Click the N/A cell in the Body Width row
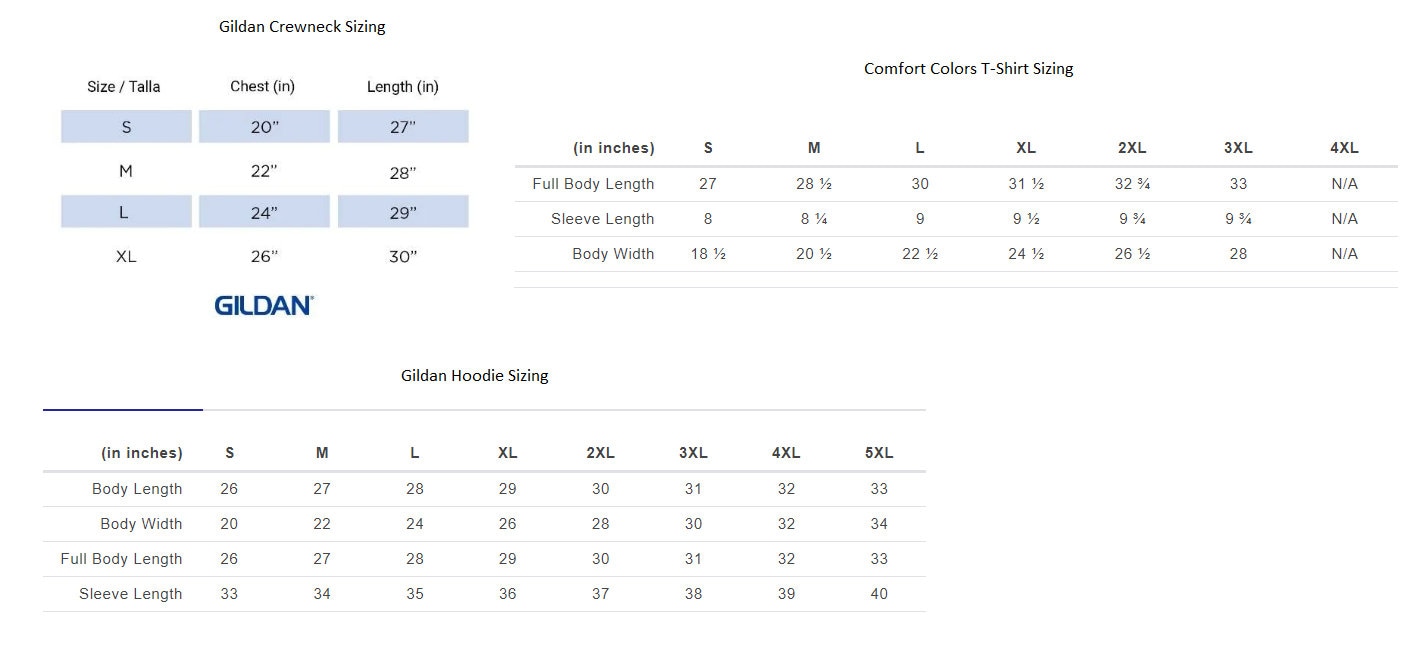Screen dimensions: 1413x653 (x=1344, y=254)
